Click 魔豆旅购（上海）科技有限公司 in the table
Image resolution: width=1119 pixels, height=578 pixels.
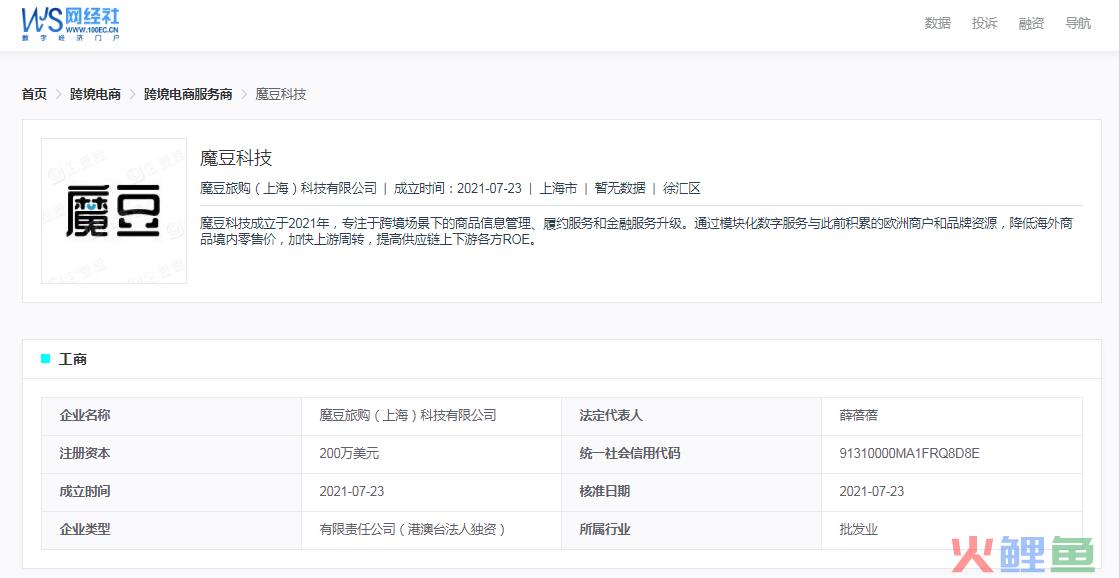point(408,415)
